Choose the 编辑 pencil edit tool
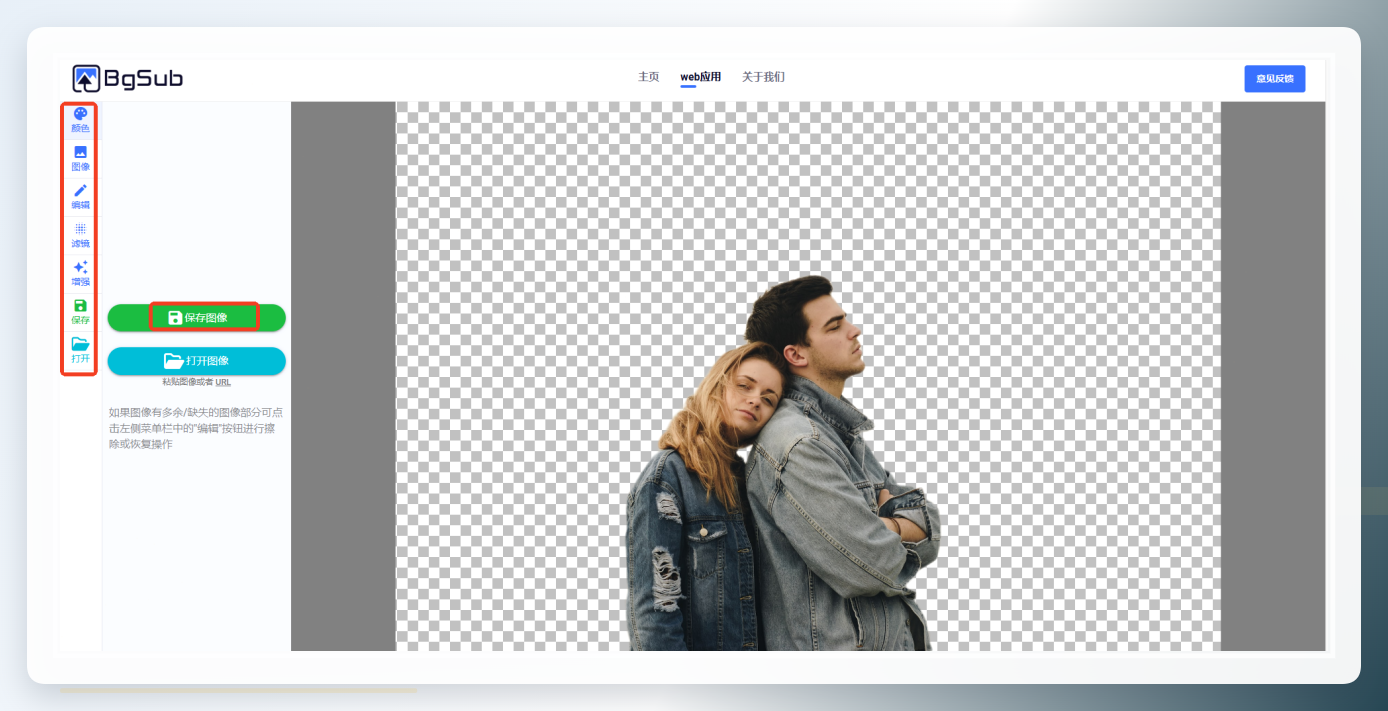The height and width of the screenshot is (711, 1388). 80,196
